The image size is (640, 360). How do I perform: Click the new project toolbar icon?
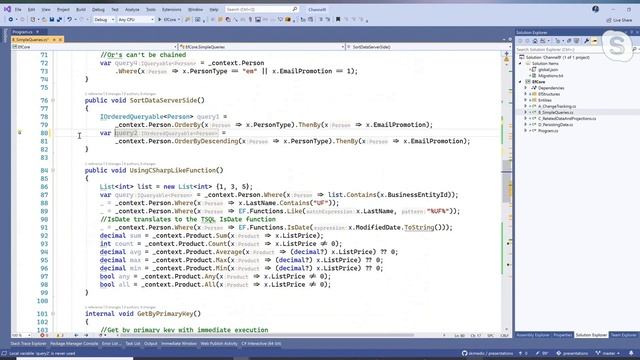click(x=33, y=20)
